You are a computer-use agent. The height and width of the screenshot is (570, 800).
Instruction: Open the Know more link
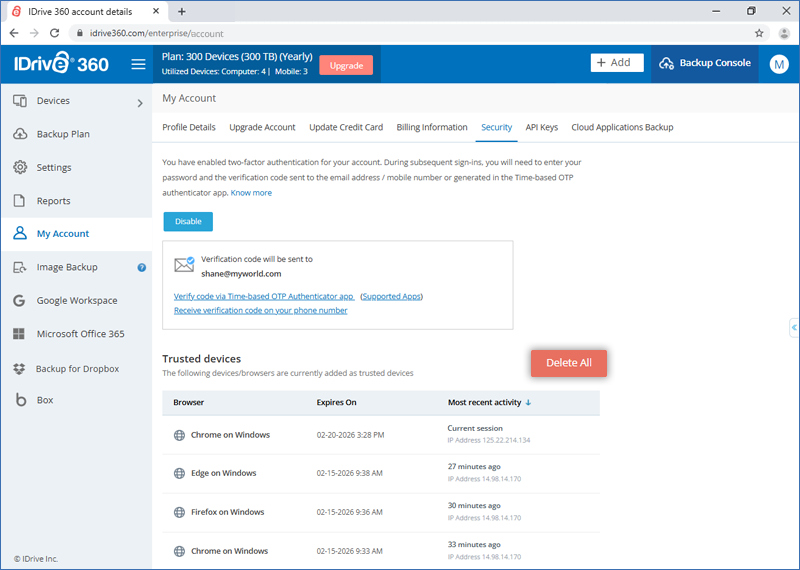point(251,193)
